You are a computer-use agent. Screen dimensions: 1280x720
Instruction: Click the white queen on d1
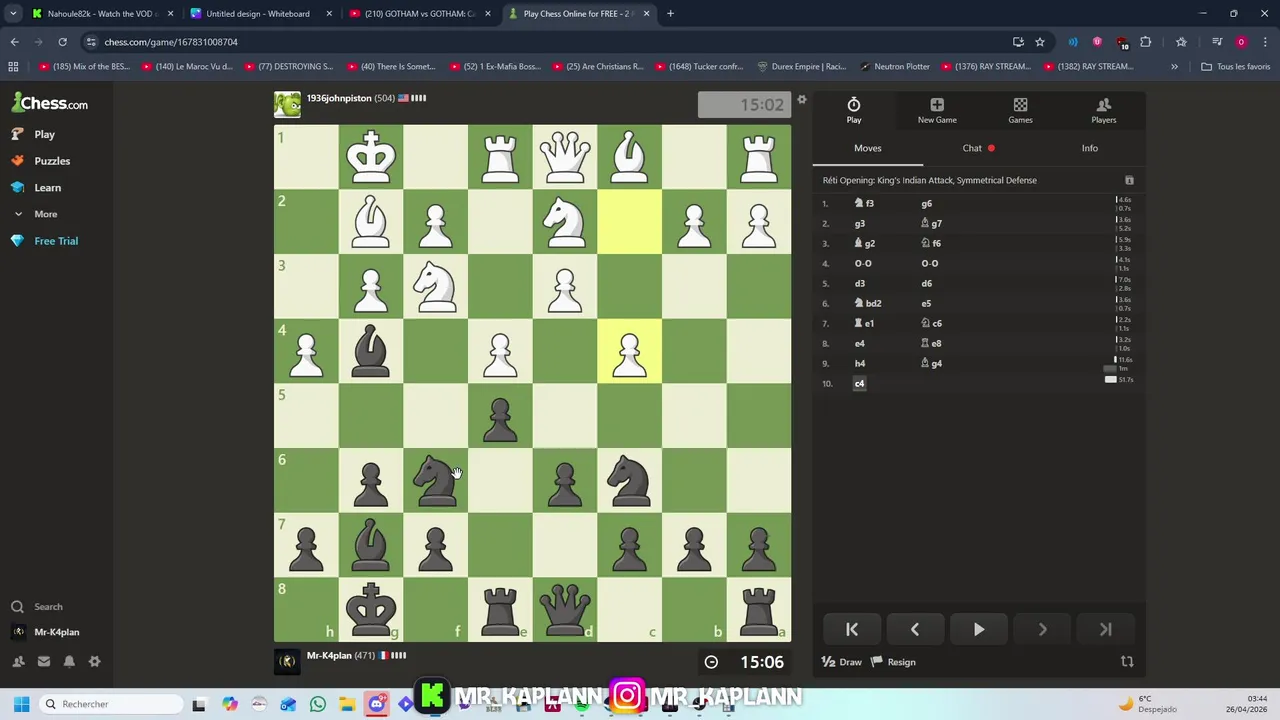click(x=565, y=157)
